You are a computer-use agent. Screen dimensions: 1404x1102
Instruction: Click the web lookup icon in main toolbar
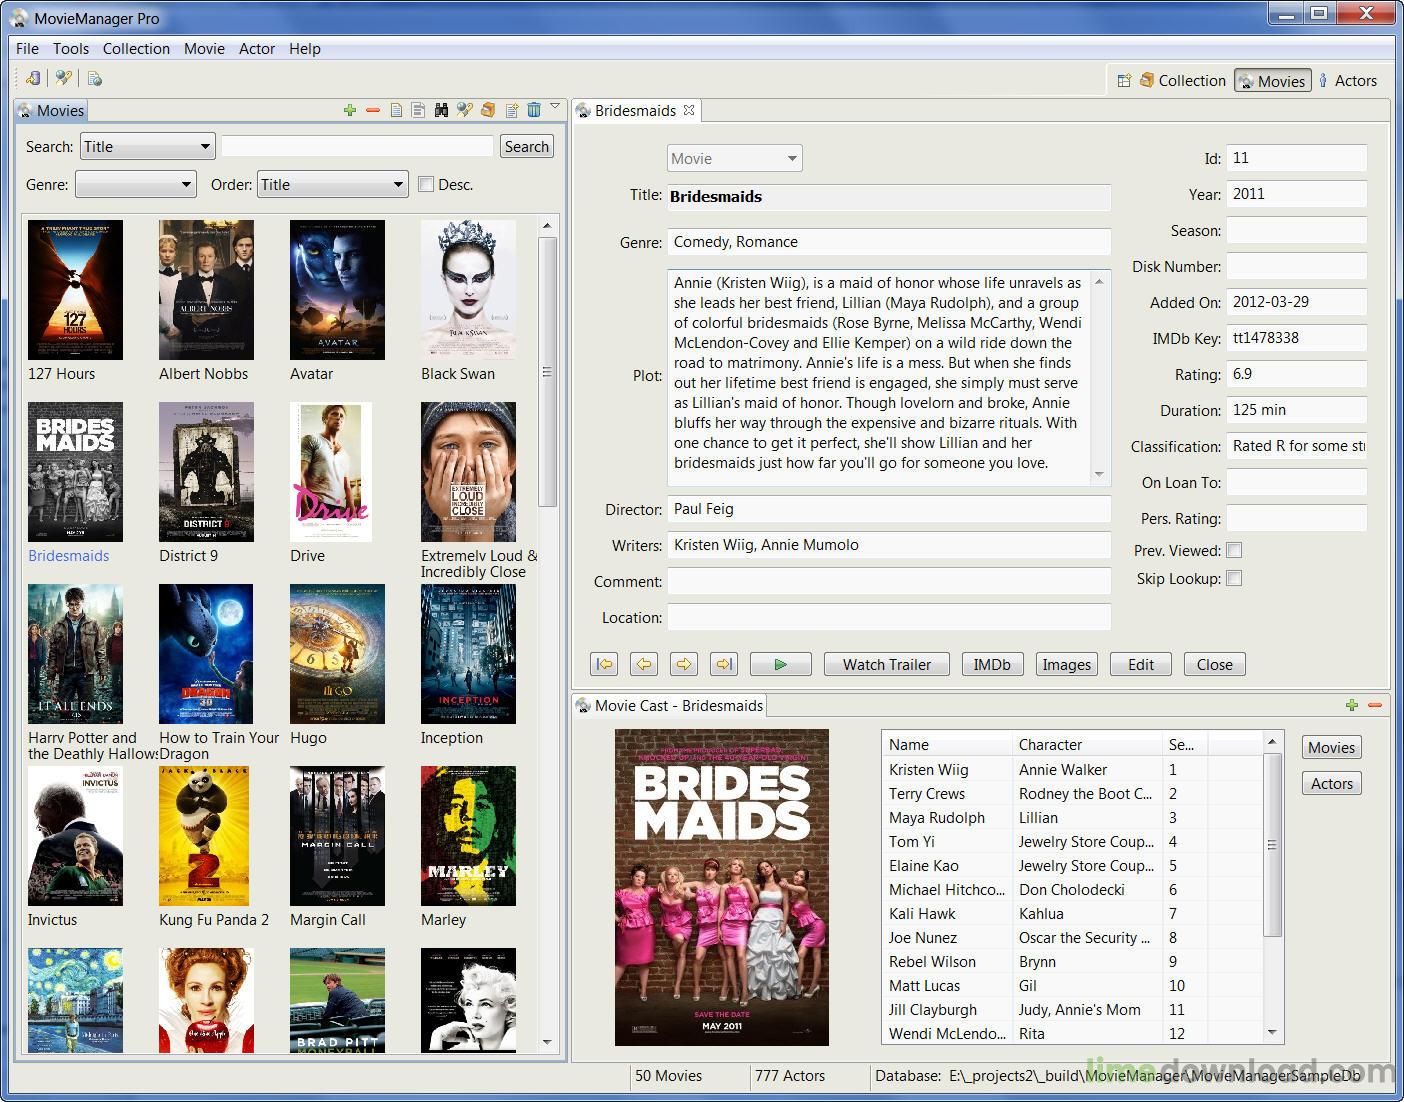click(x=64, y=77)
